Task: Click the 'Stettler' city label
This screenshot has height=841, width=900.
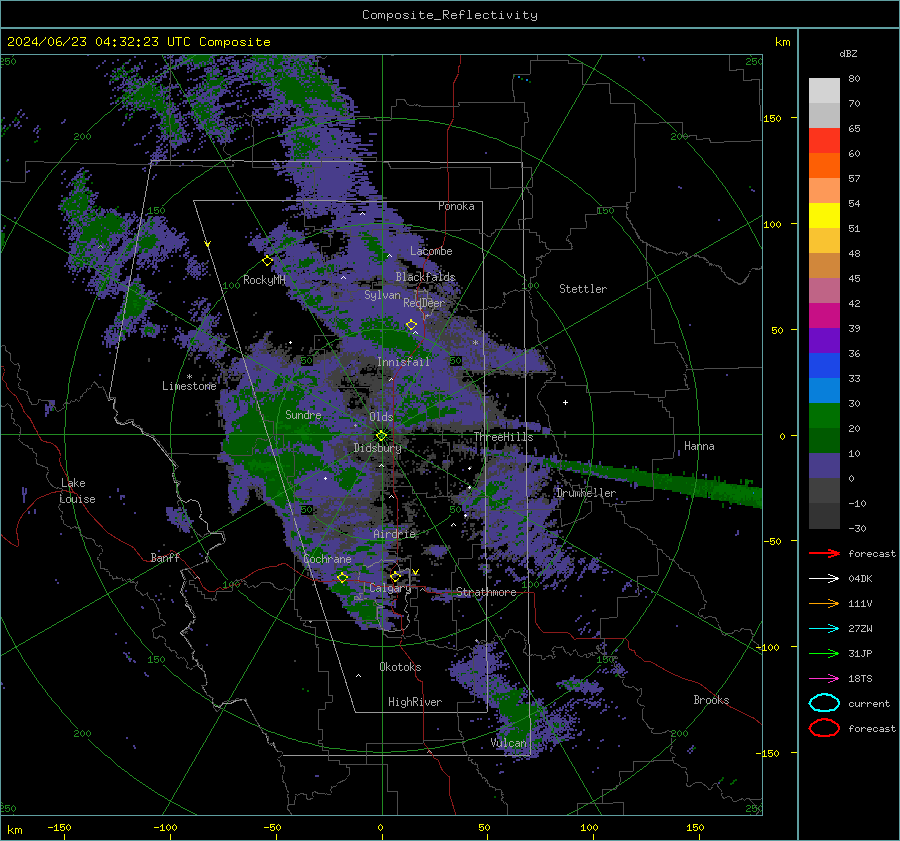Action: pyautogui.click(x=583, y=289)
